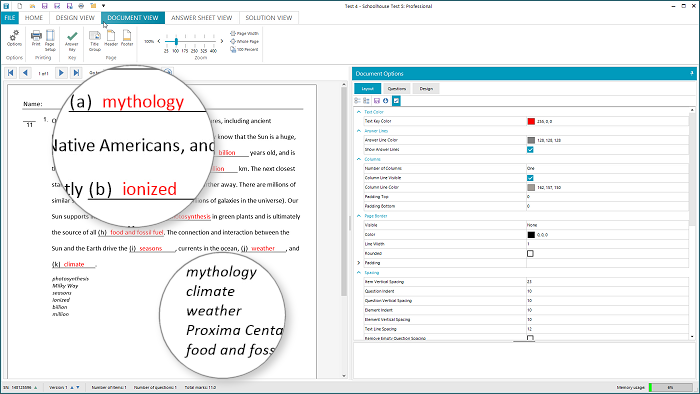Click the Whole Page zoom button
The image size is (700, 394).
pos(245,41)
